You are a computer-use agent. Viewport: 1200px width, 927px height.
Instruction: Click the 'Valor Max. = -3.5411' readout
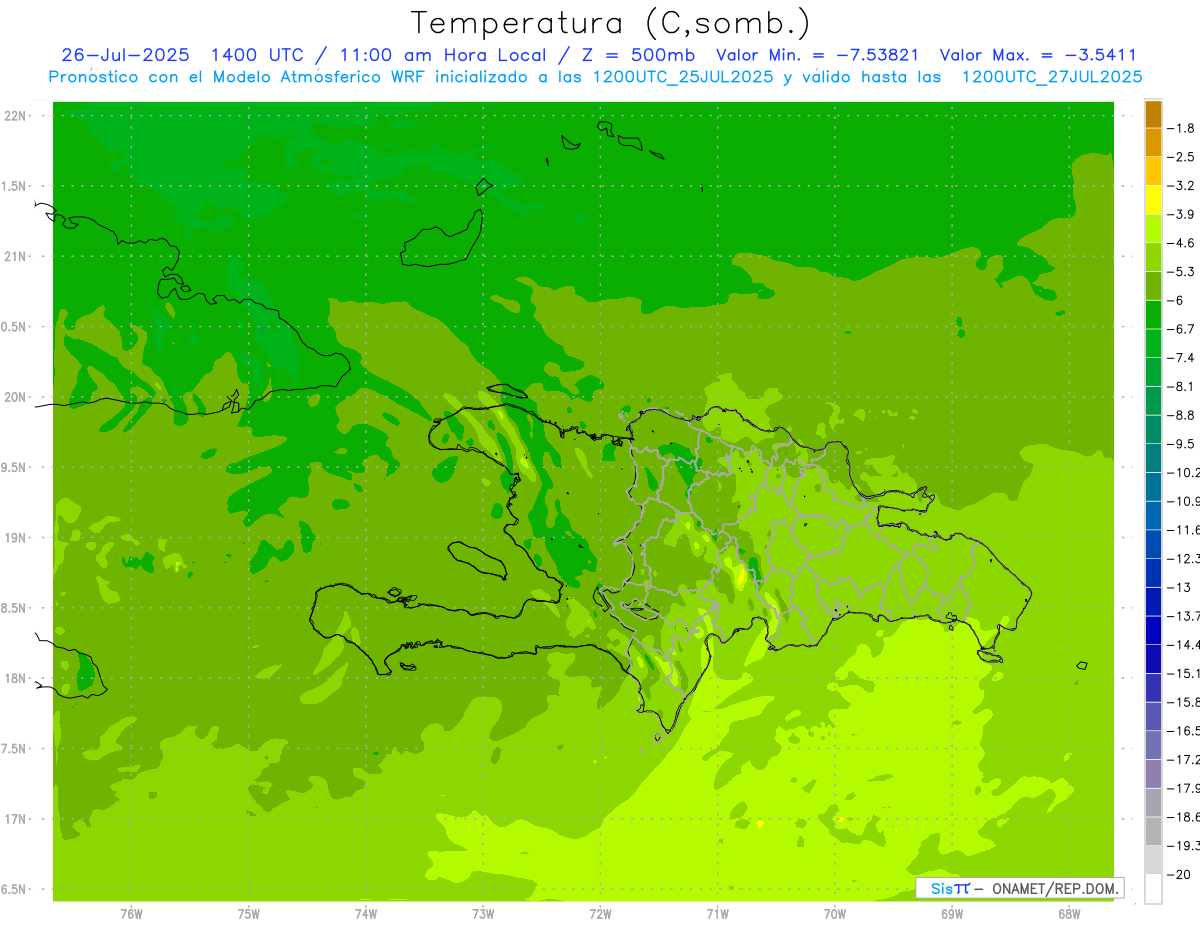coord(1038,55)
